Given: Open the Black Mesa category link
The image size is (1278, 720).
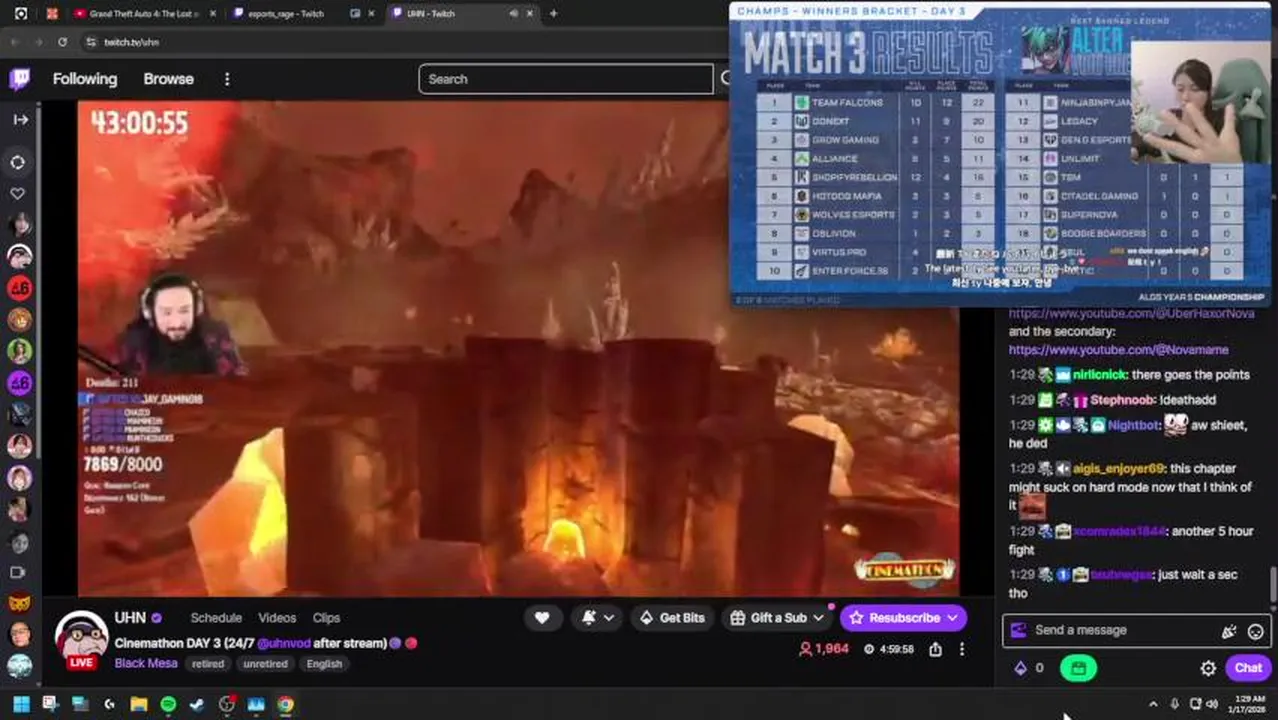Looking at the screenshot, I should coord(146,663).
